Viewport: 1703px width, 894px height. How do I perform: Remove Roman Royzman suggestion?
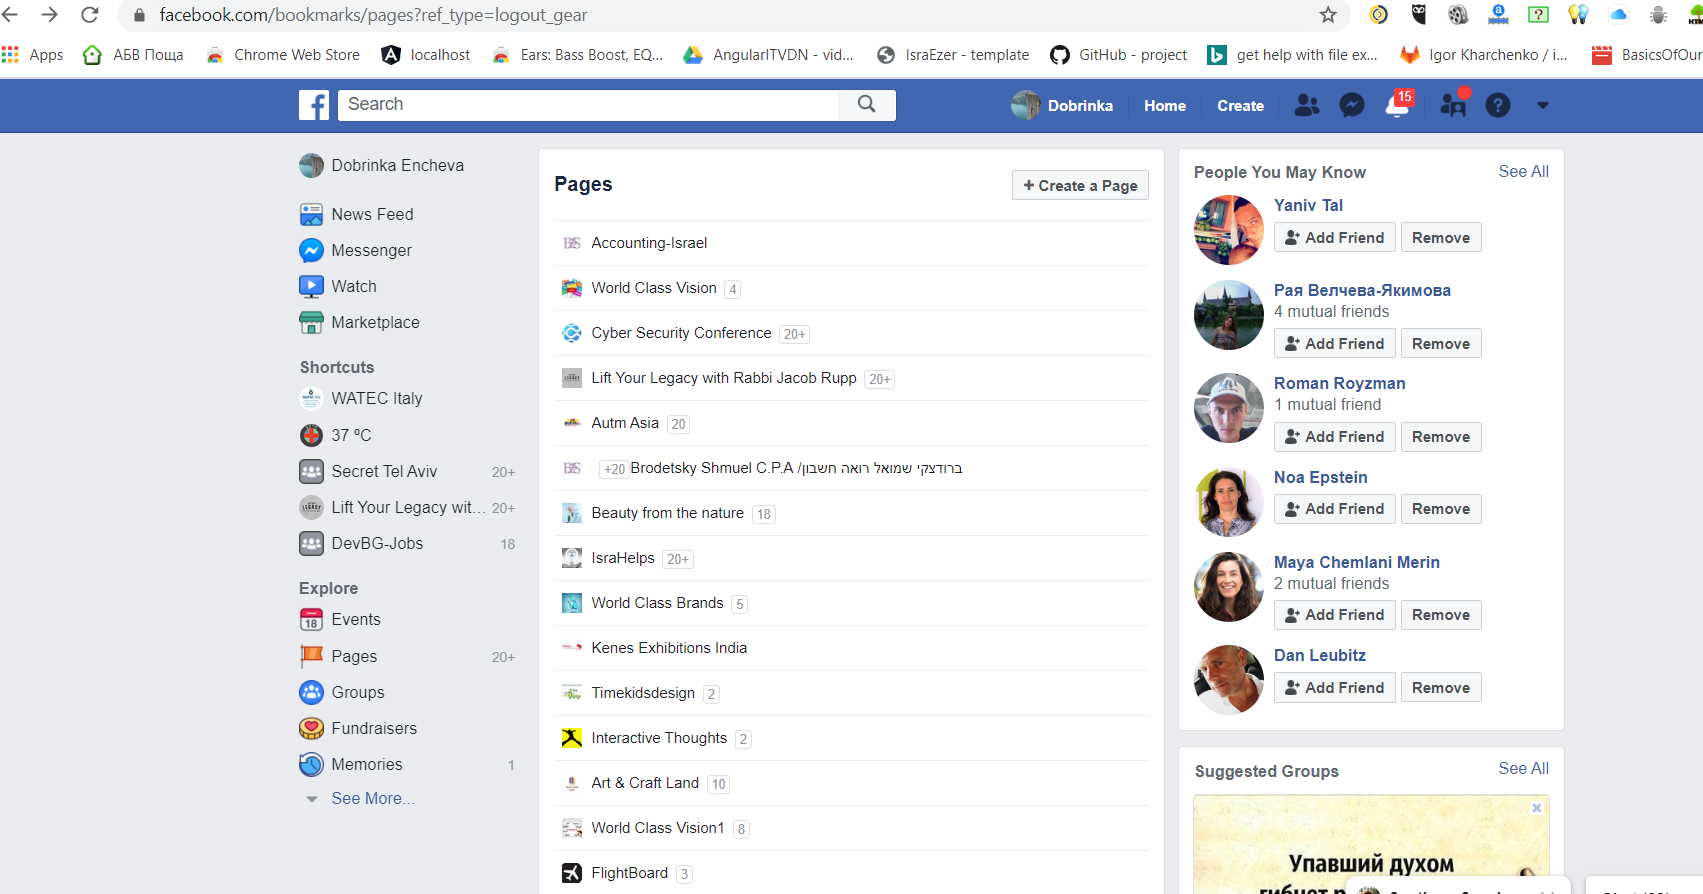(1441, 437)
